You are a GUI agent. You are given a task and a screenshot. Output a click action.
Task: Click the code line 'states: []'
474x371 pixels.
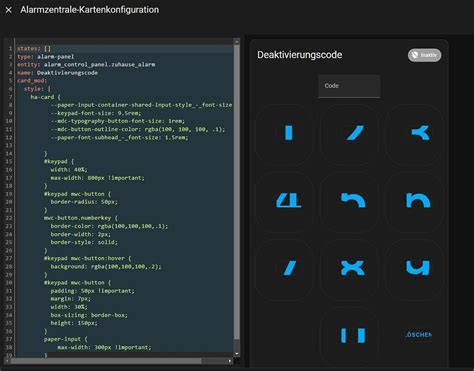[34, 48]
